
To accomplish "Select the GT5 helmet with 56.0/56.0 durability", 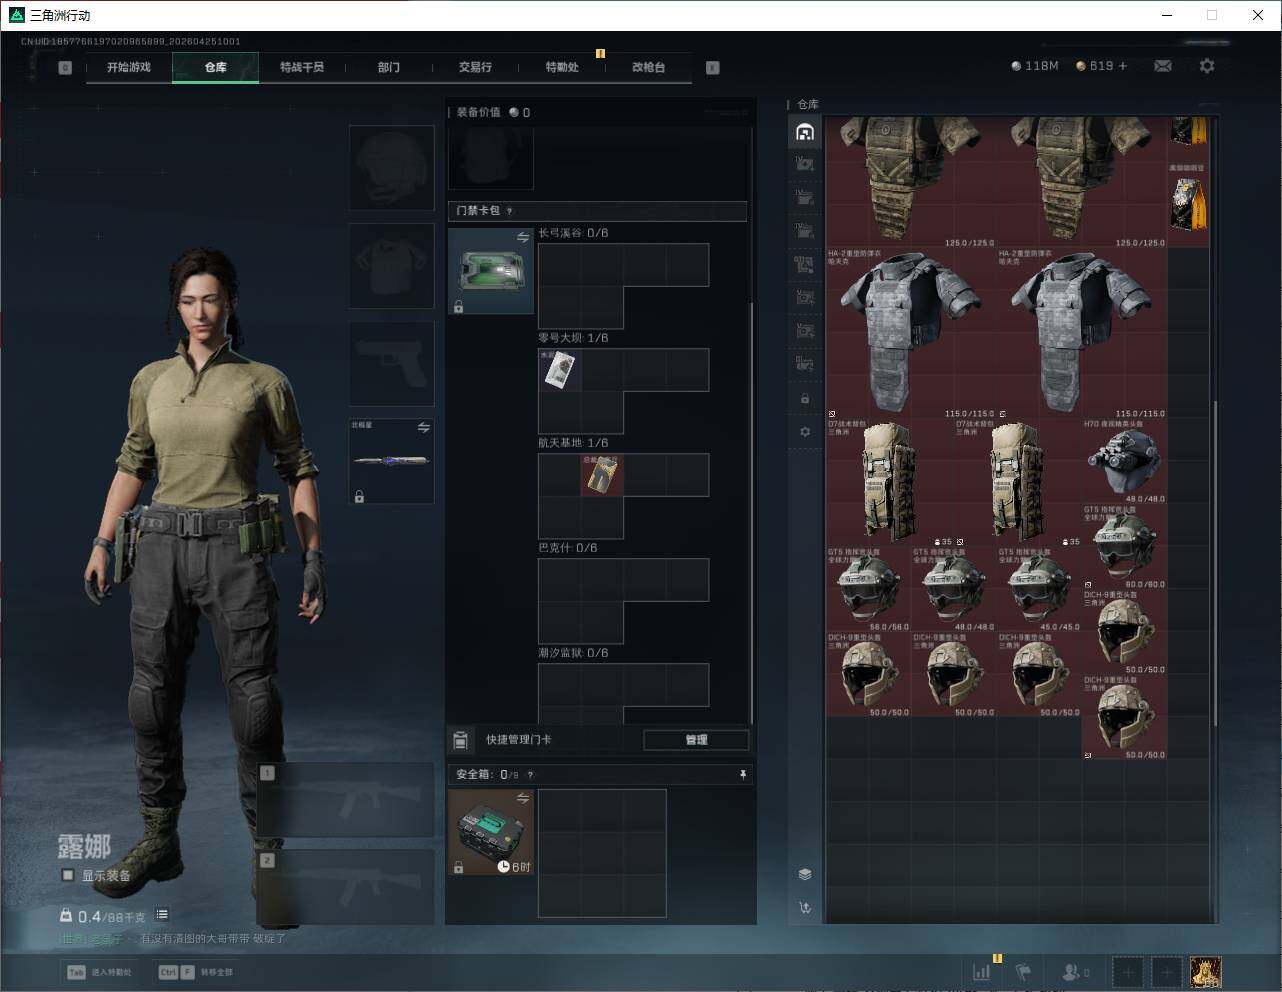I will [869, 589].
